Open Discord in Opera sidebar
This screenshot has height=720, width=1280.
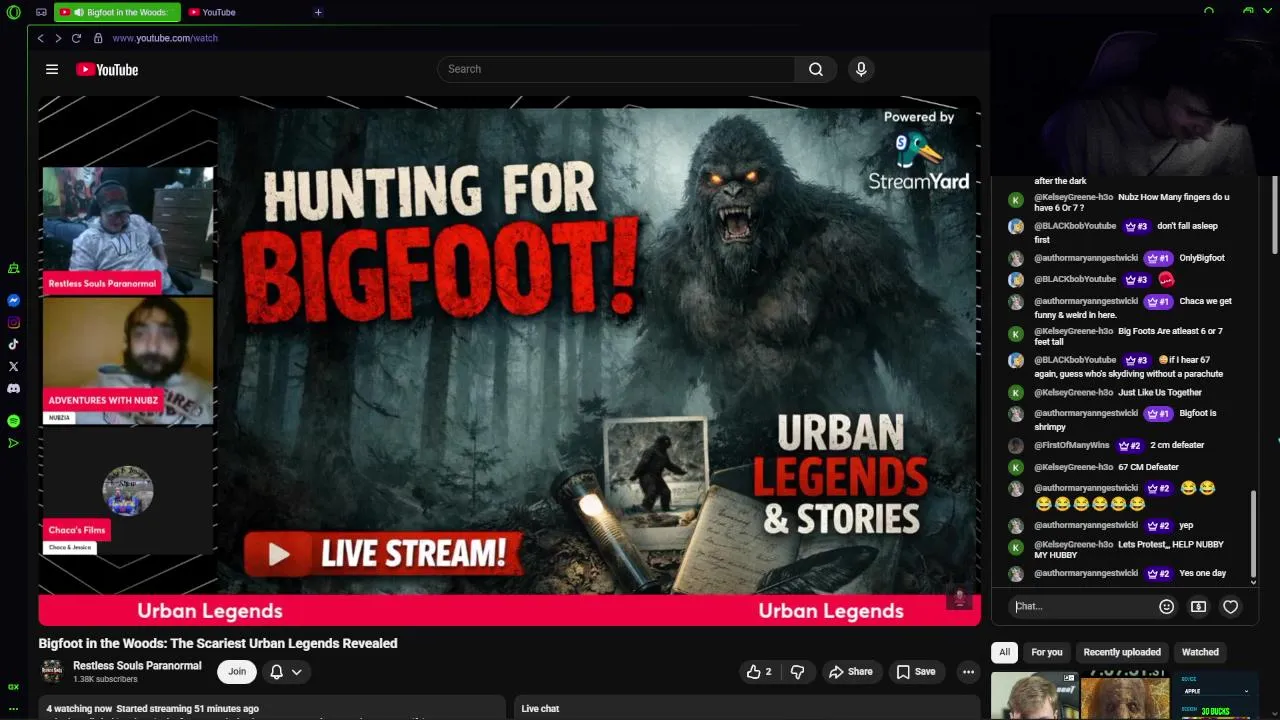coord(14,388)
